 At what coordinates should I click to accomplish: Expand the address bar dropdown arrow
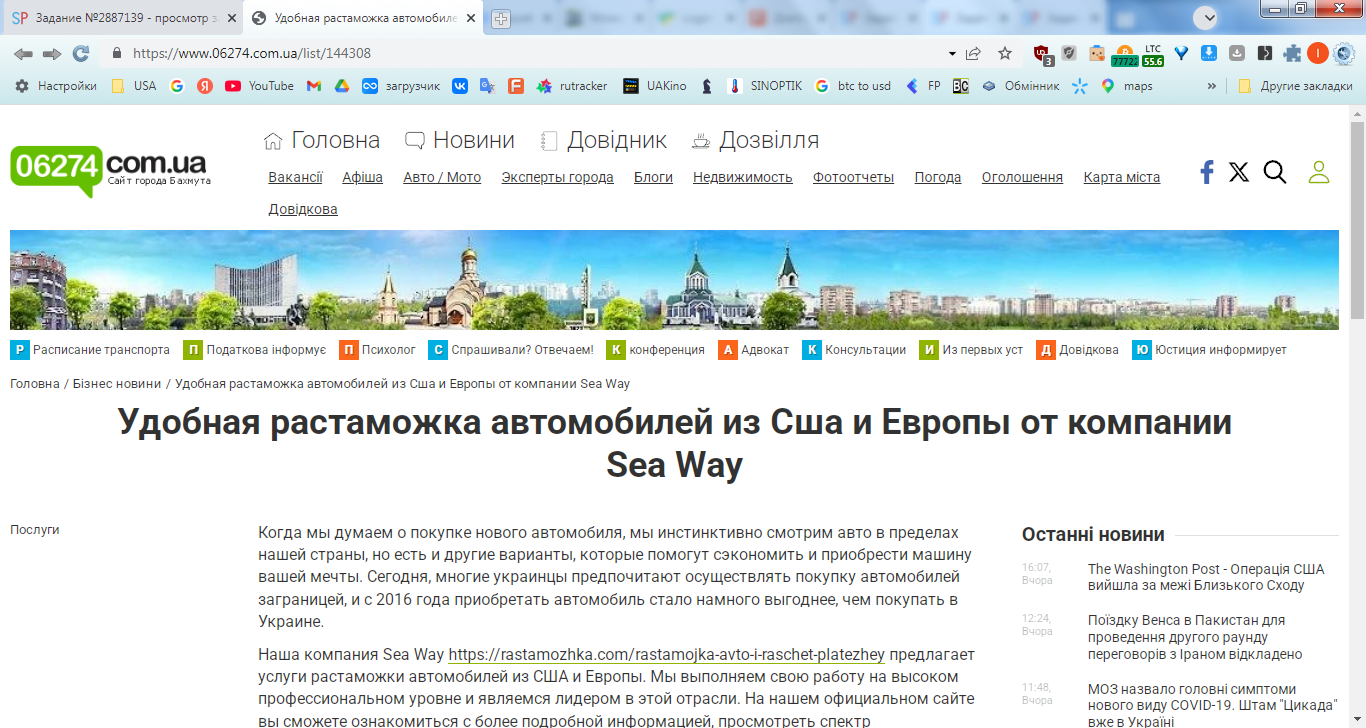point(952,54)
